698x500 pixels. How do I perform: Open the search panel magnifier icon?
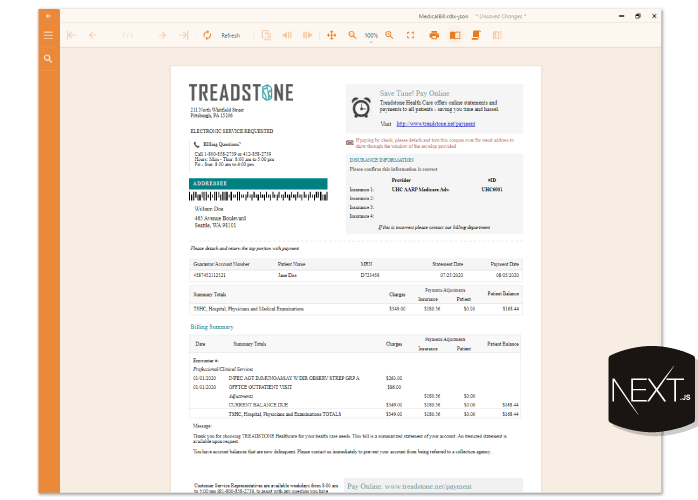tap(48, 59)
